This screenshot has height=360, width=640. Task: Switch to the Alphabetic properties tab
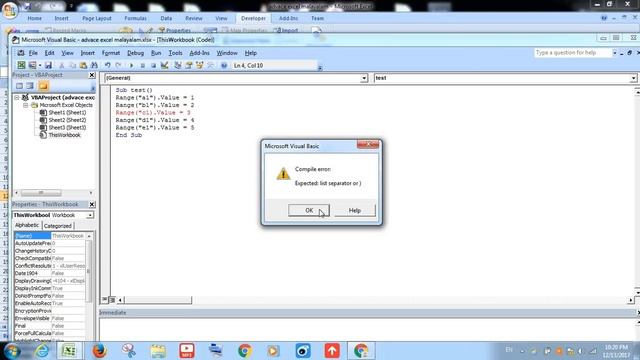click(27, 225)
